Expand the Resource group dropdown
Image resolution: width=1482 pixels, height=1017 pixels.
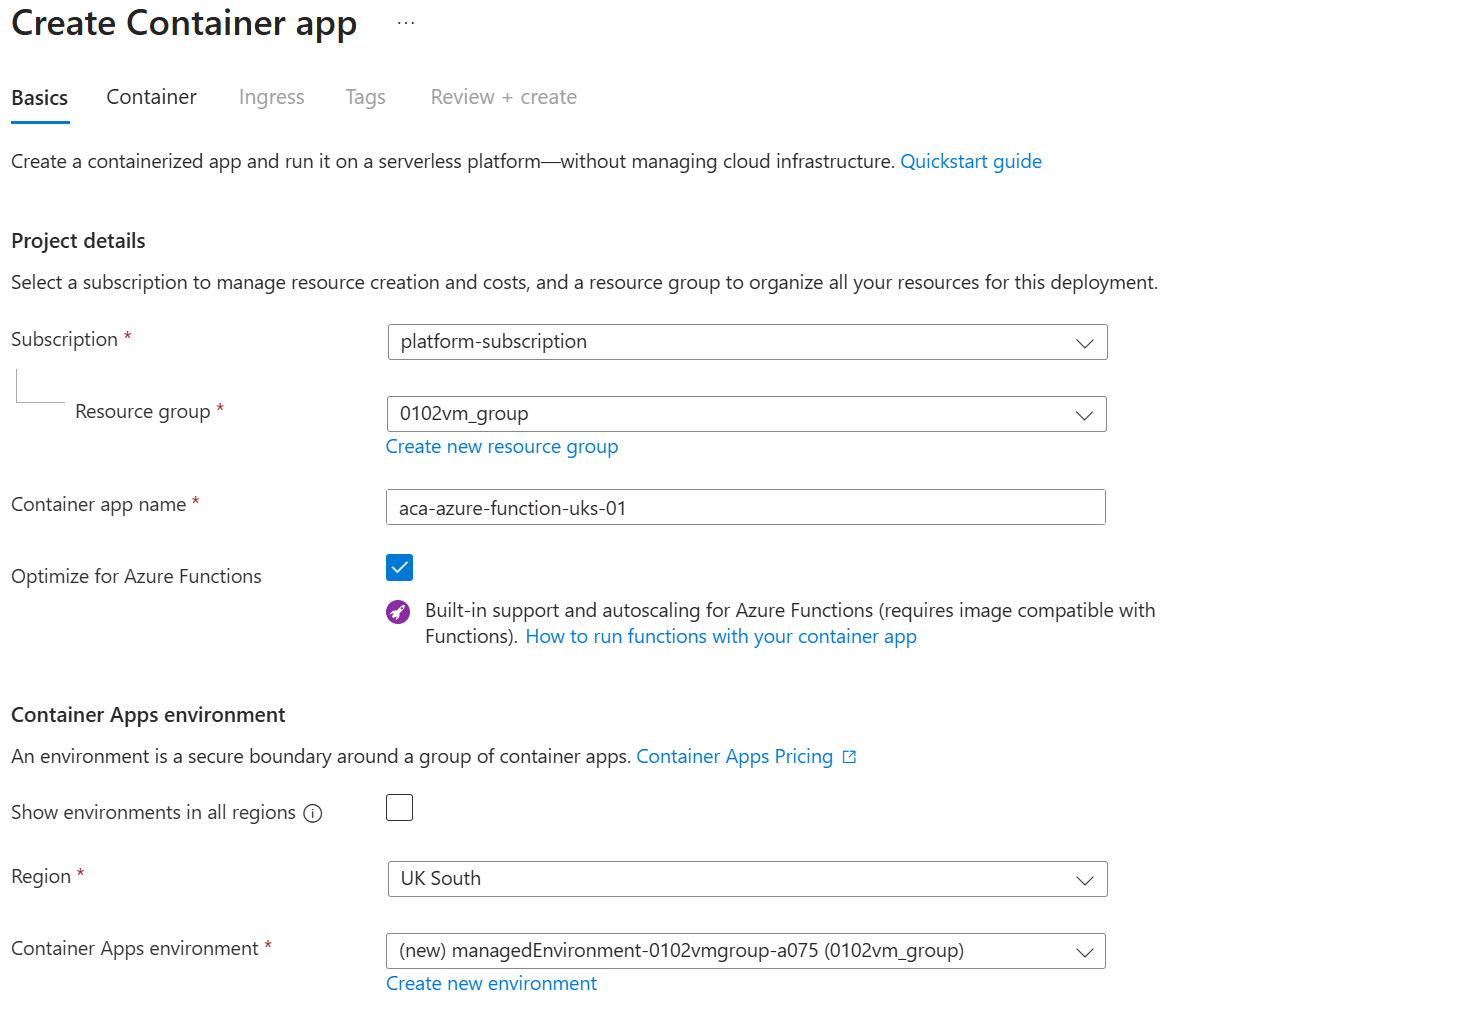pos(746,414)
